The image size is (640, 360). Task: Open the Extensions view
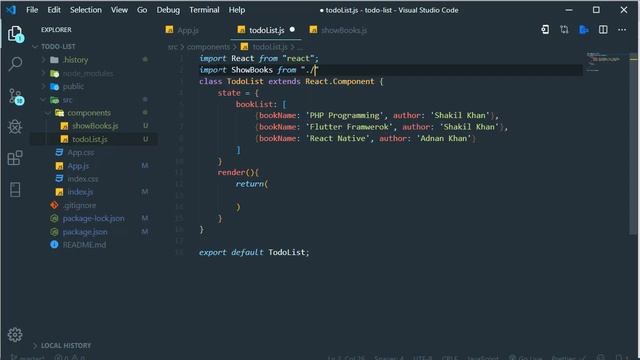(16, 158)
